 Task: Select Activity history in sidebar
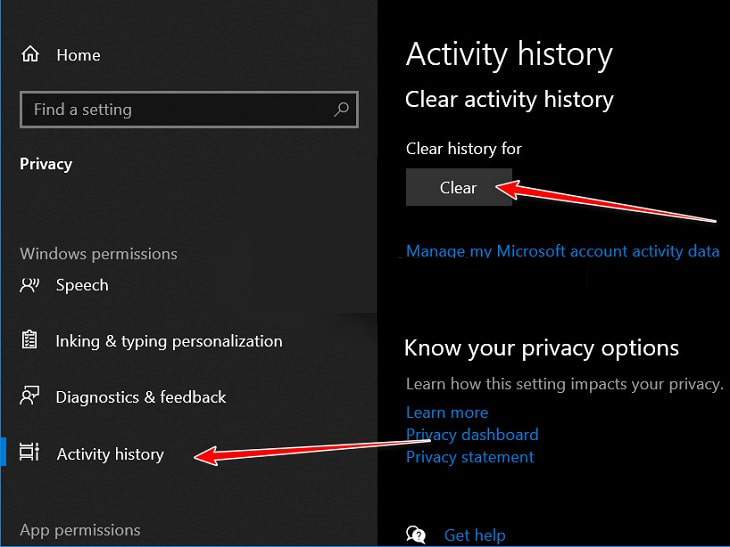(110, 454)
